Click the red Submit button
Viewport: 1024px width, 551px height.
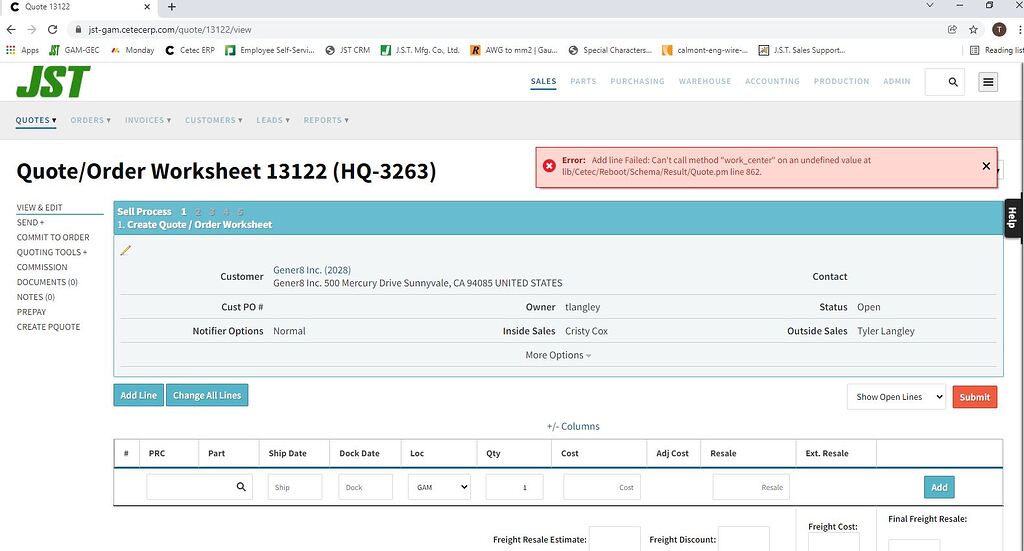click(975, 397)
